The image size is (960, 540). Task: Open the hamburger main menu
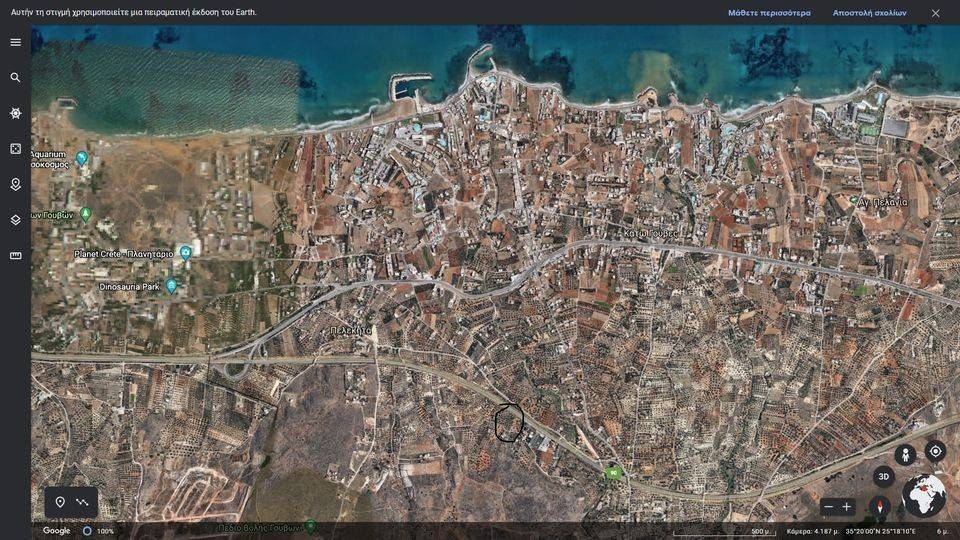[15, 42]
